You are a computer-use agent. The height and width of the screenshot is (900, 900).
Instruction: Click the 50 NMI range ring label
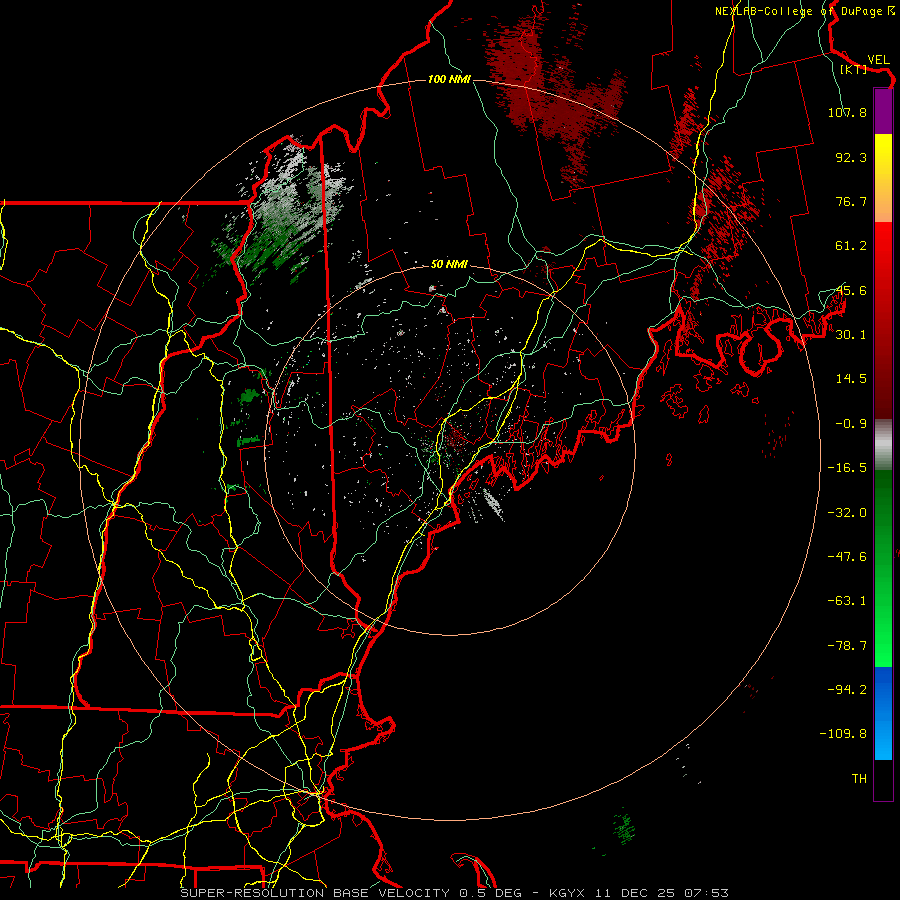[x=449, y=265]
